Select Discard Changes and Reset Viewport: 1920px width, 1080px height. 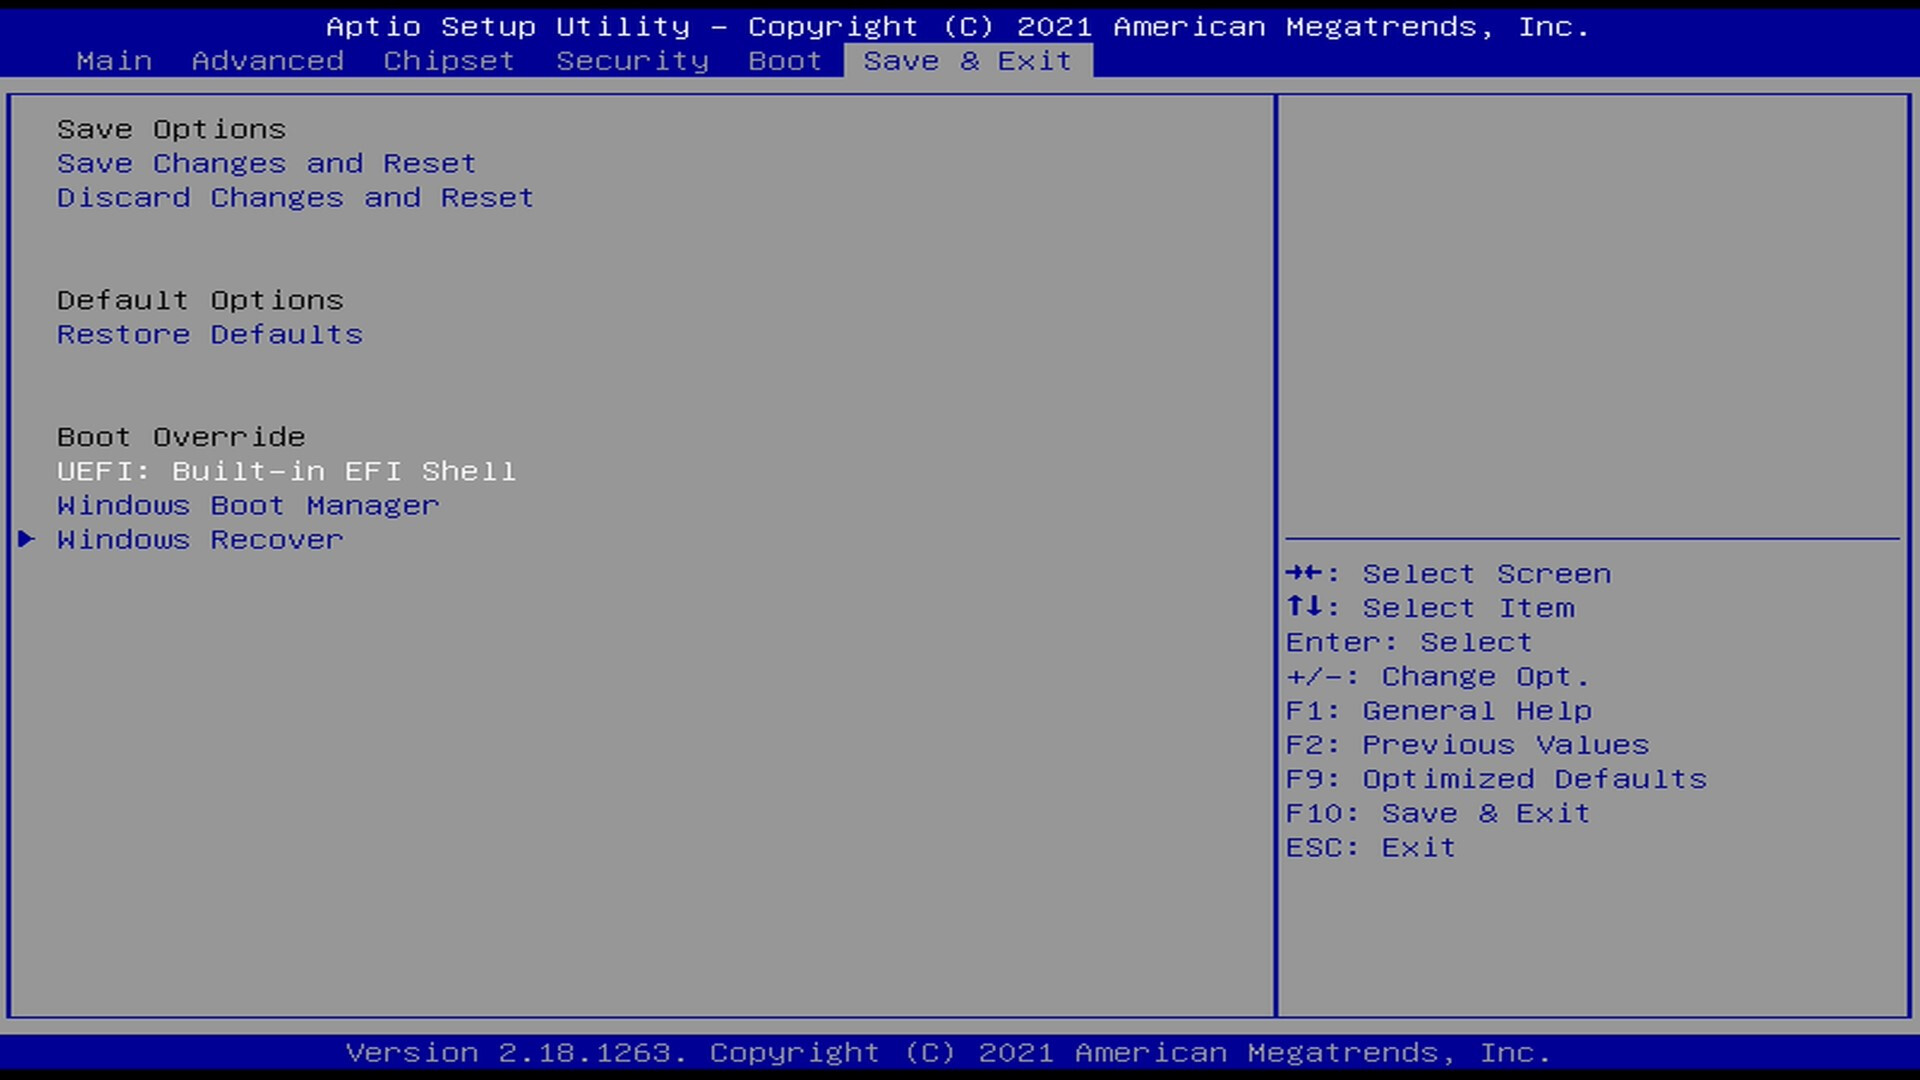[293, 196]
